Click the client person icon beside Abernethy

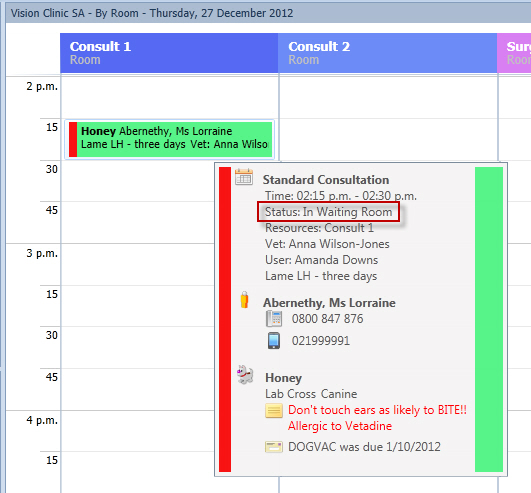[x=244, y=300]
